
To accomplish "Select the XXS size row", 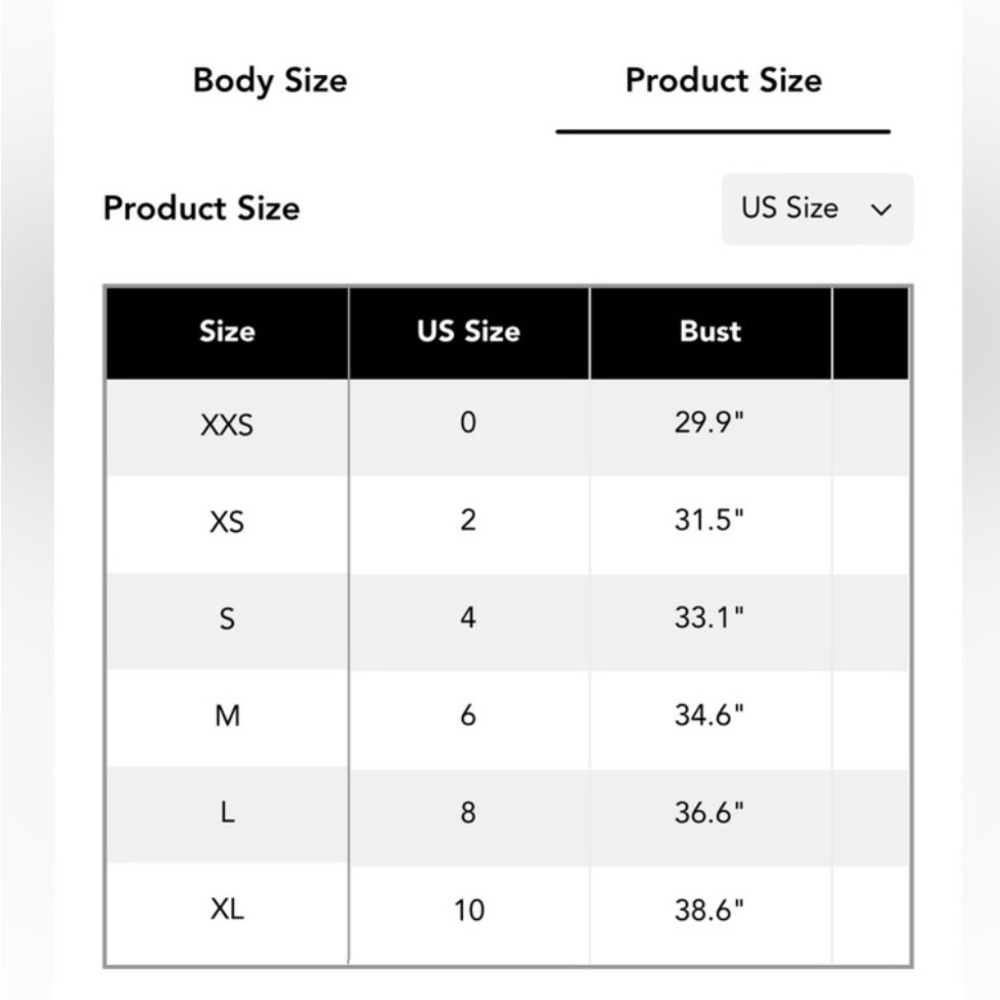I will [x=508, y=426].
